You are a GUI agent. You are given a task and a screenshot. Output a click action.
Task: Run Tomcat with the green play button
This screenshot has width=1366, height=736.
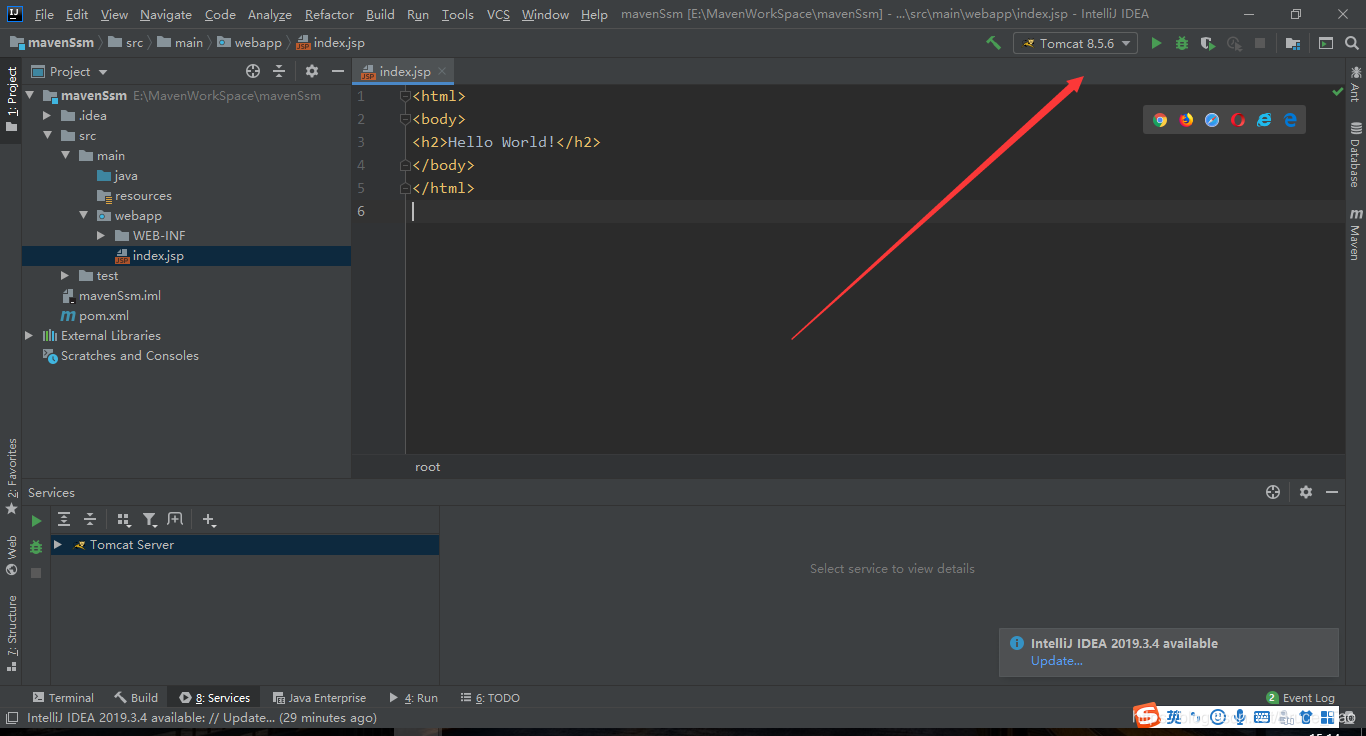pyautogui.click(x=1156, y=43)
